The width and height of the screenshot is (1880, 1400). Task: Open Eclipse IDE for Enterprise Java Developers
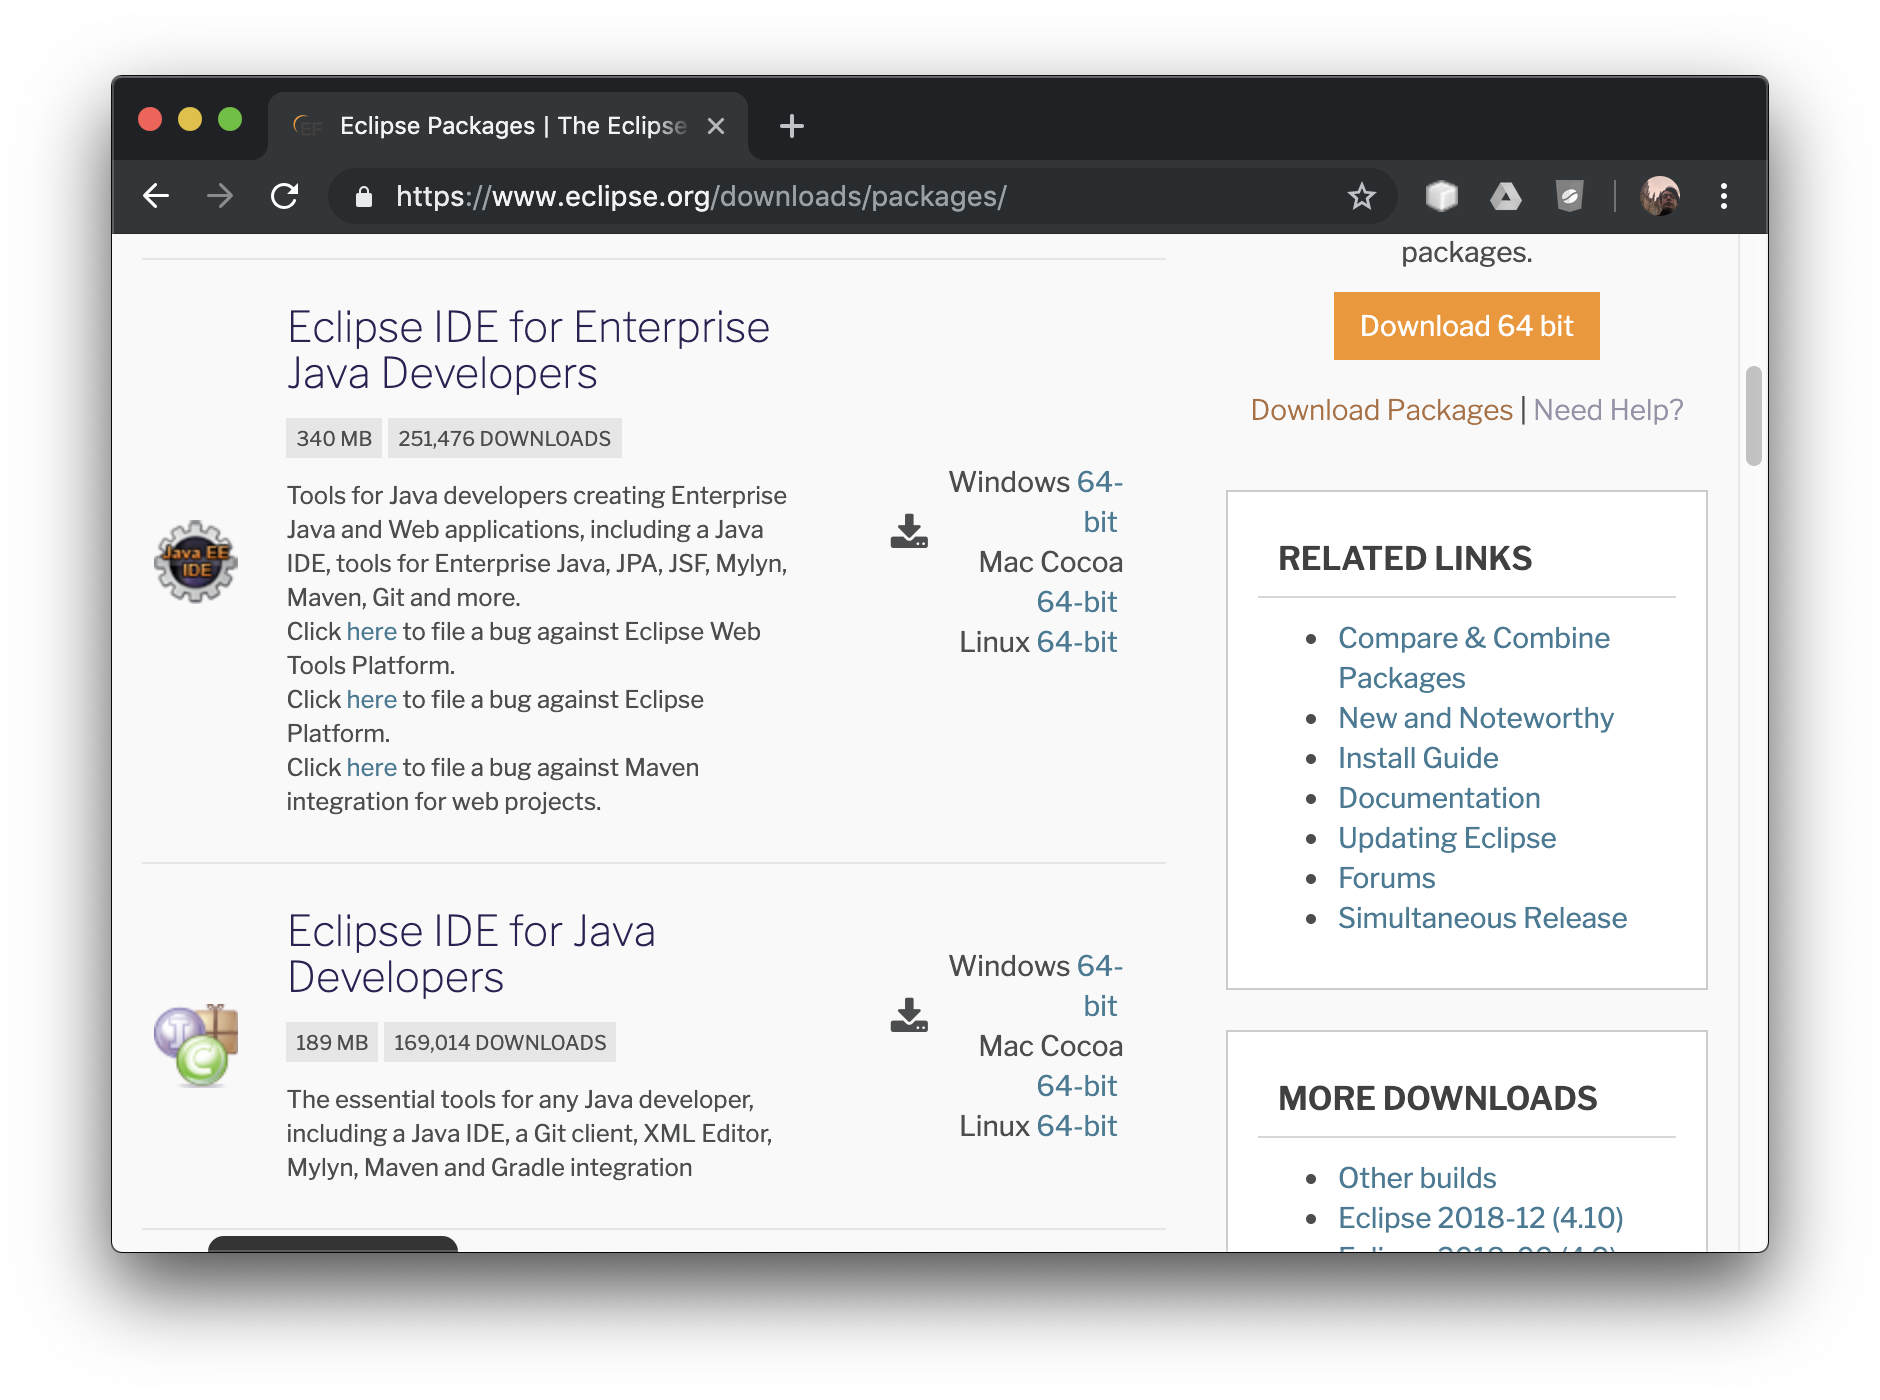click(x=528, y=350)
